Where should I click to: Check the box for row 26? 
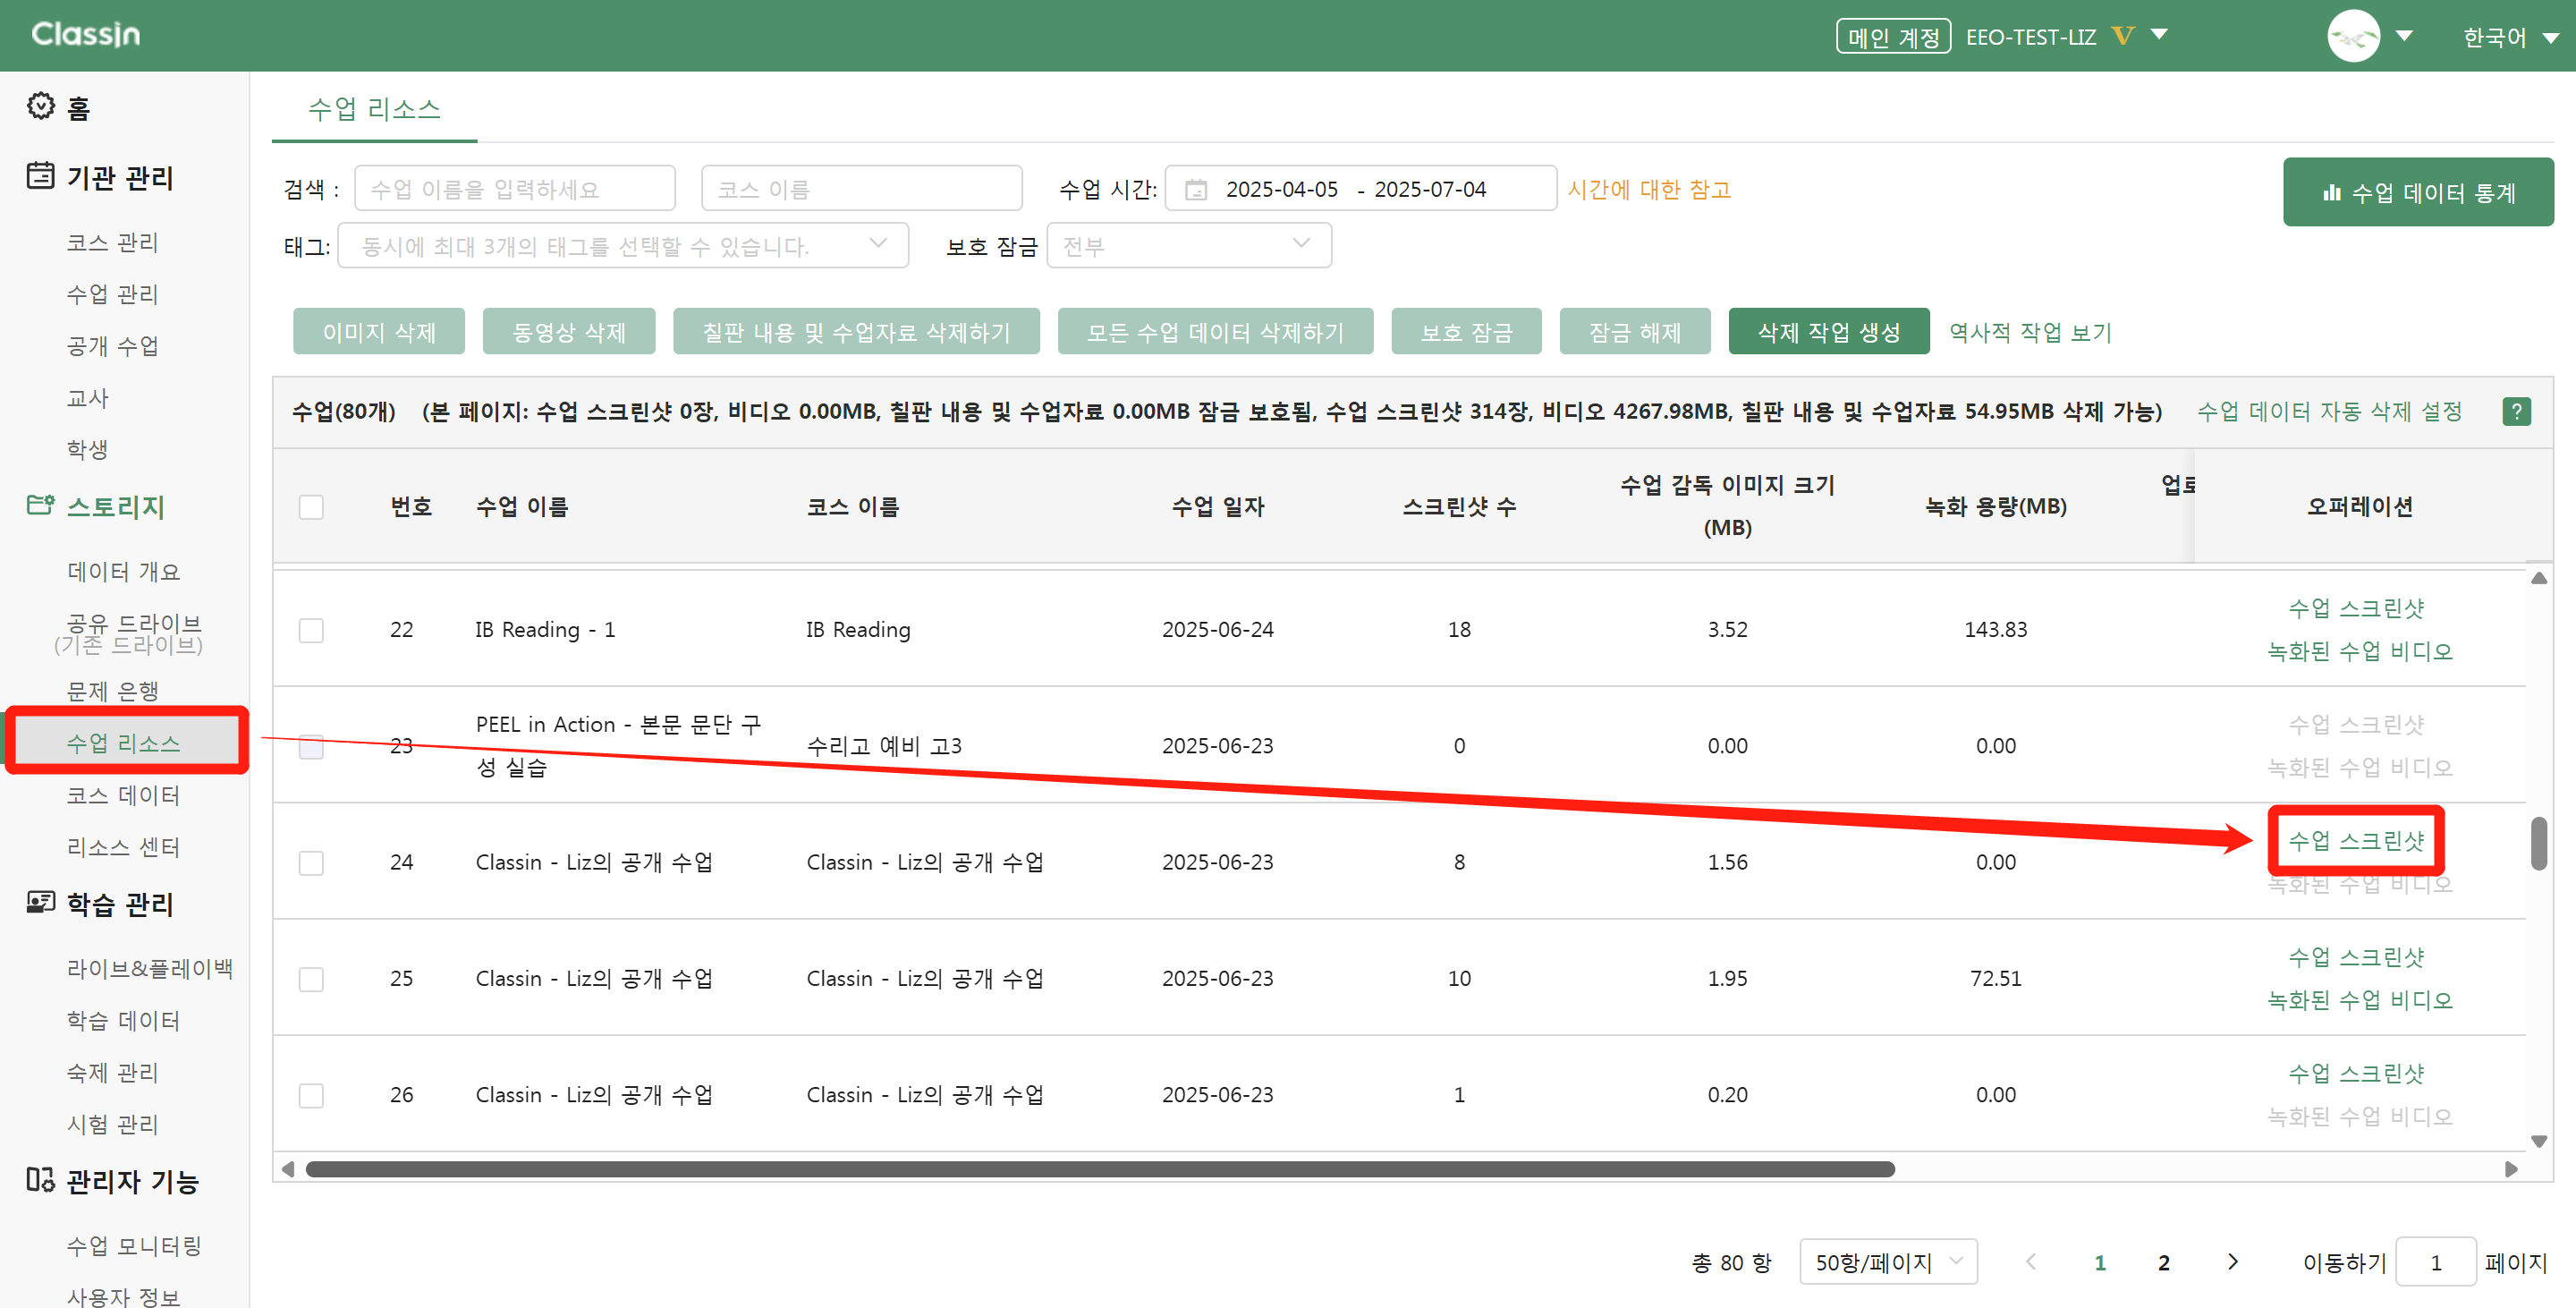(x=311, y=1095)
